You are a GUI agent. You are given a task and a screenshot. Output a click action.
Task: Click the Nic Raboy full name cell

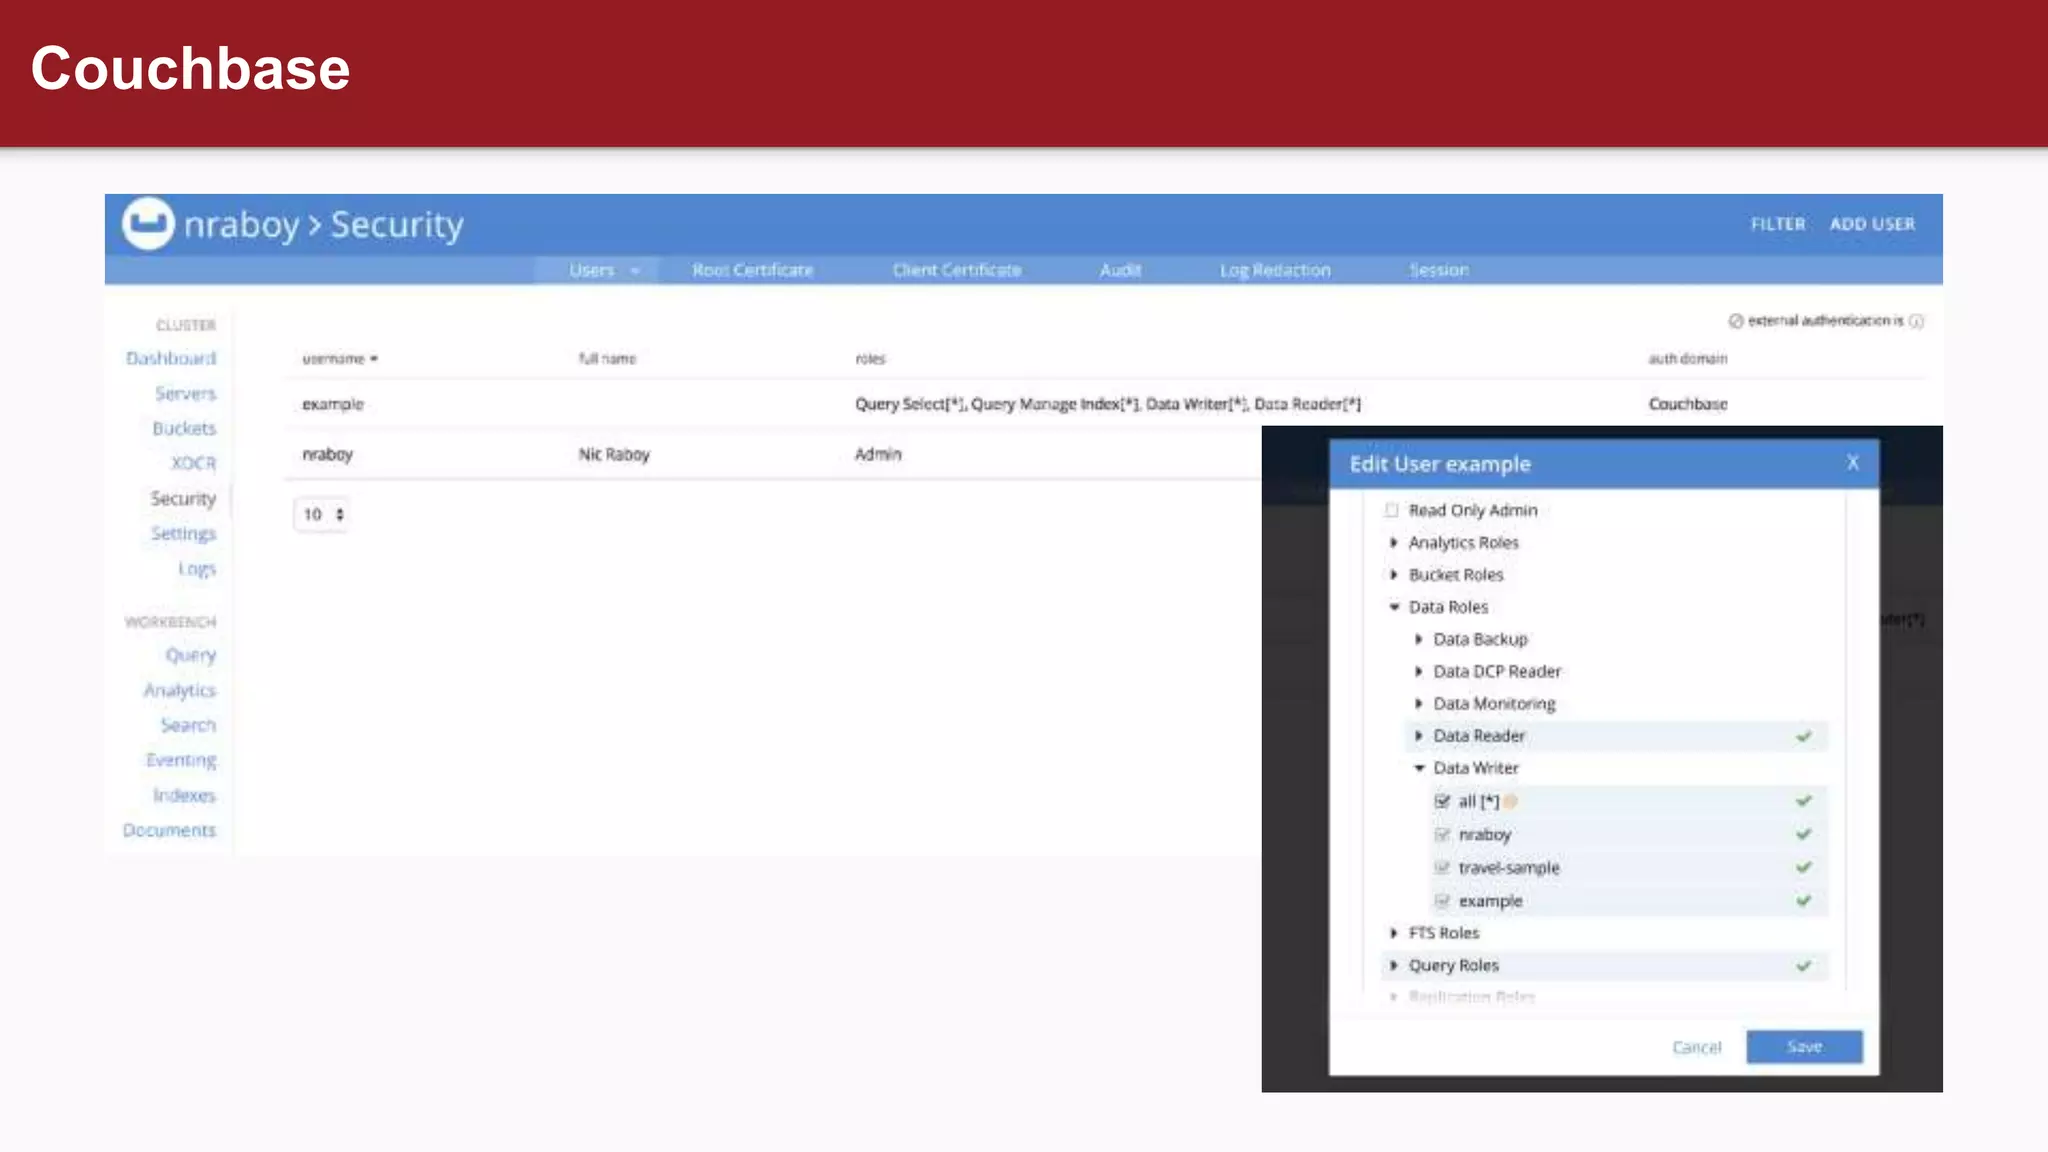pyautogui.click(x=614, y=454)
